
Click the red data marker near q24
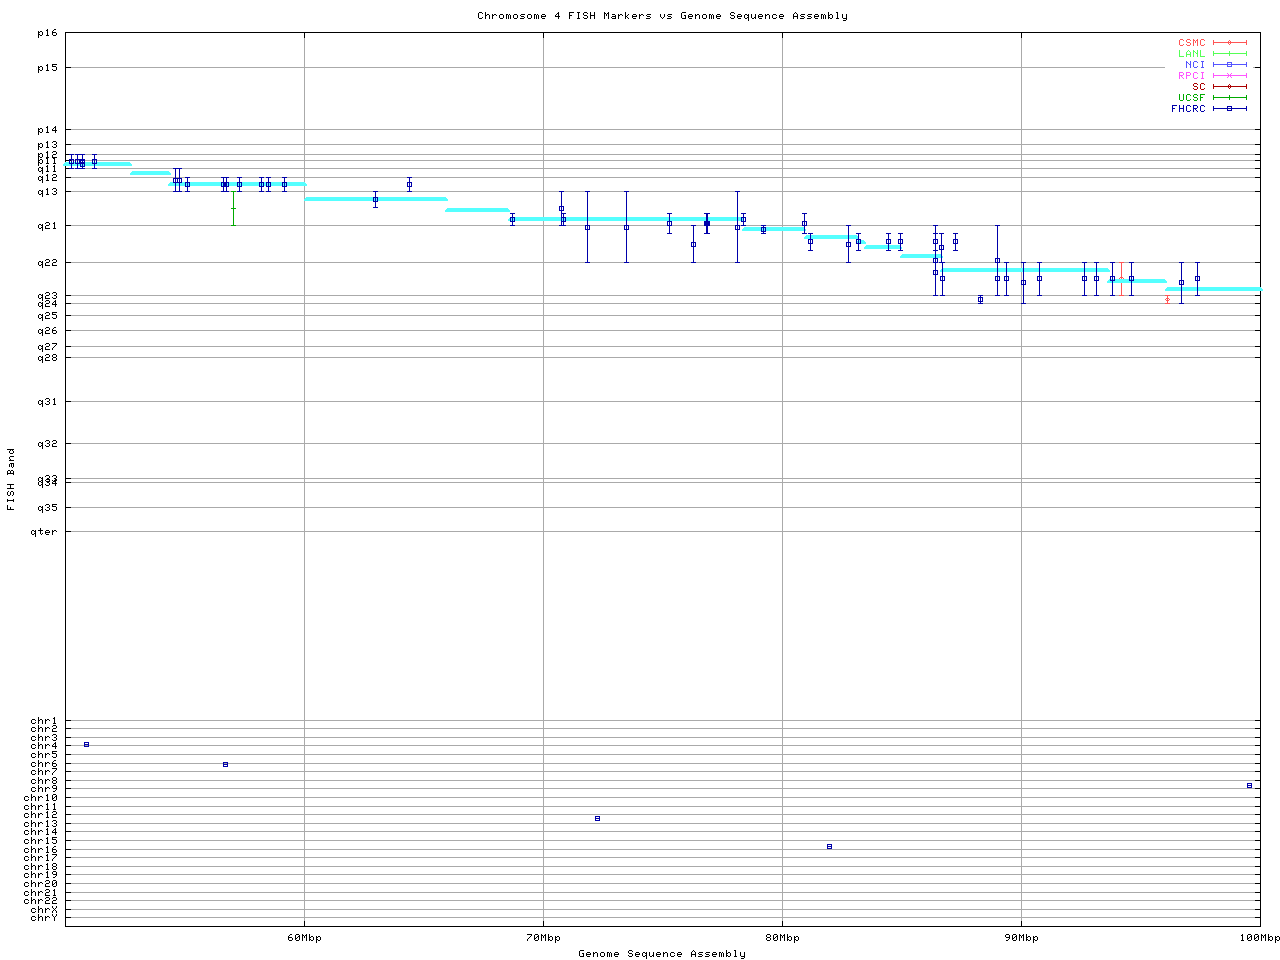[x=1167, y=299]
